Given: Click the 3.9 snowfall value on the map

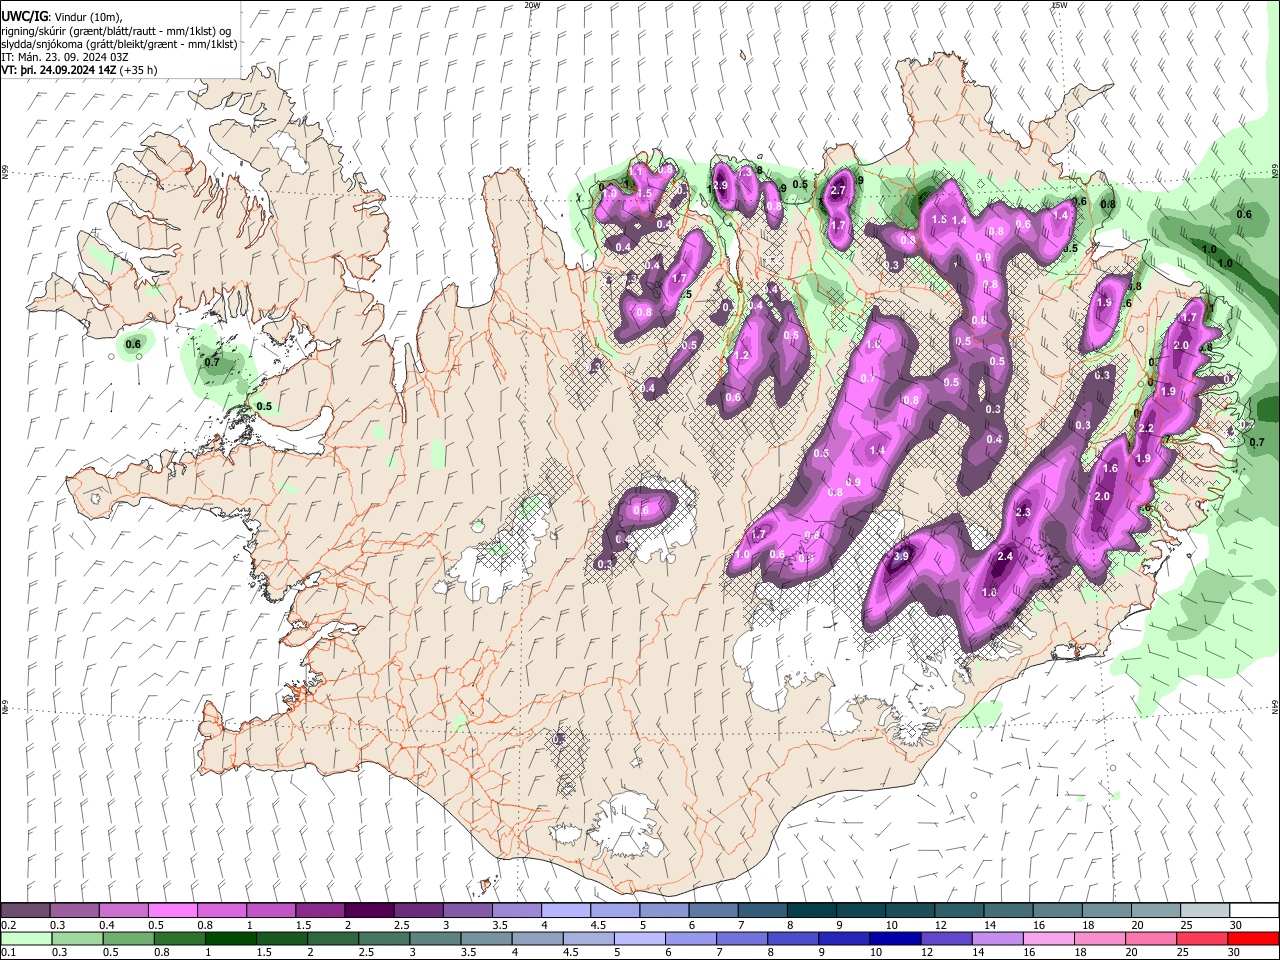Looking at the screenshot, I should (x=901, y=556).
